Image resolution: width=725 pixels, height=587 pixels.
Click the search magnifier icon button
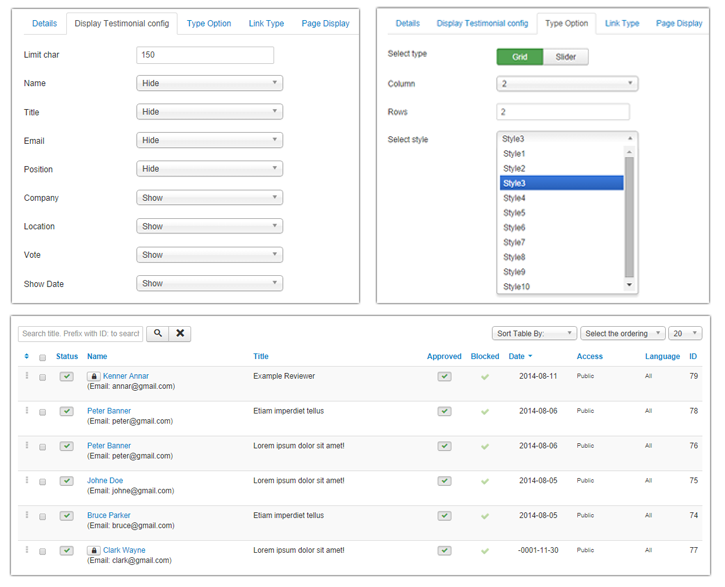pyautogui.click(x=158, y=333)
